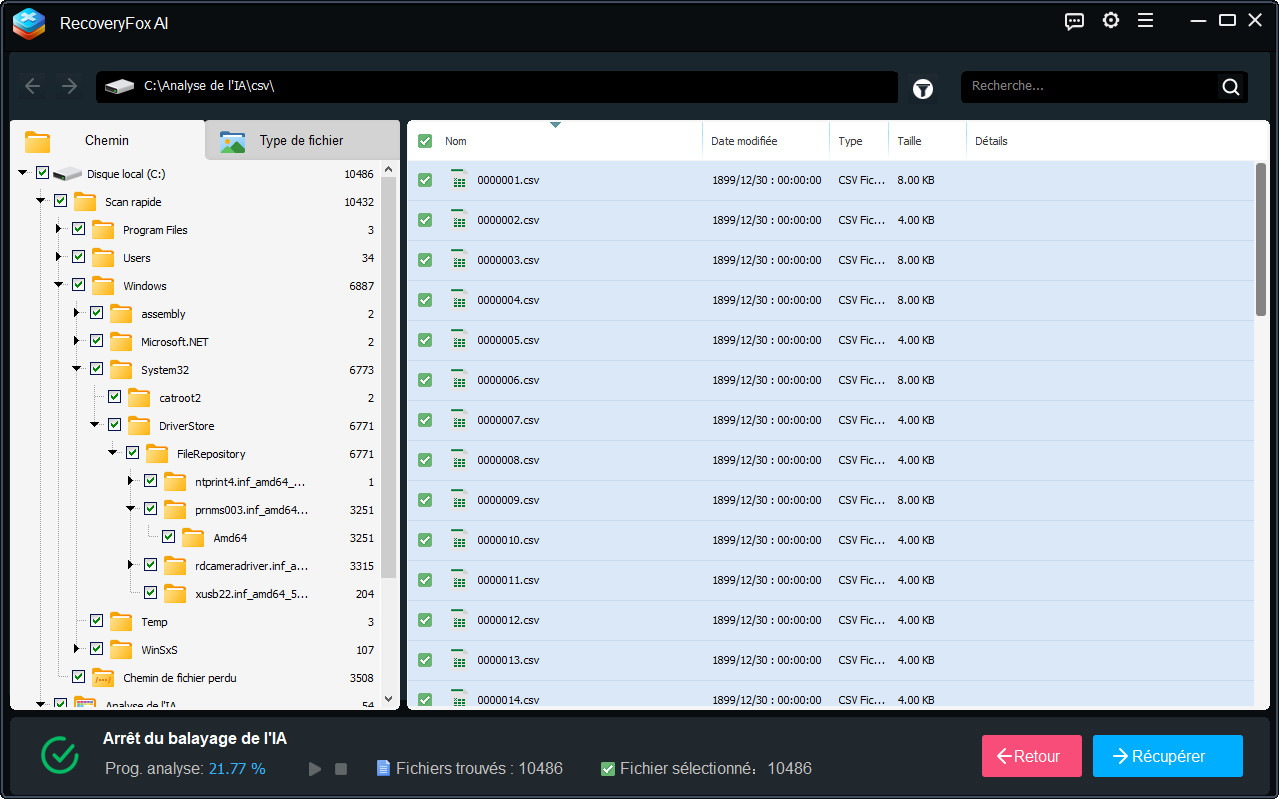1279x799 pixels.
Task: Uncheck the Disque local (C:) checkbox
Action: (x=42, y=173)
